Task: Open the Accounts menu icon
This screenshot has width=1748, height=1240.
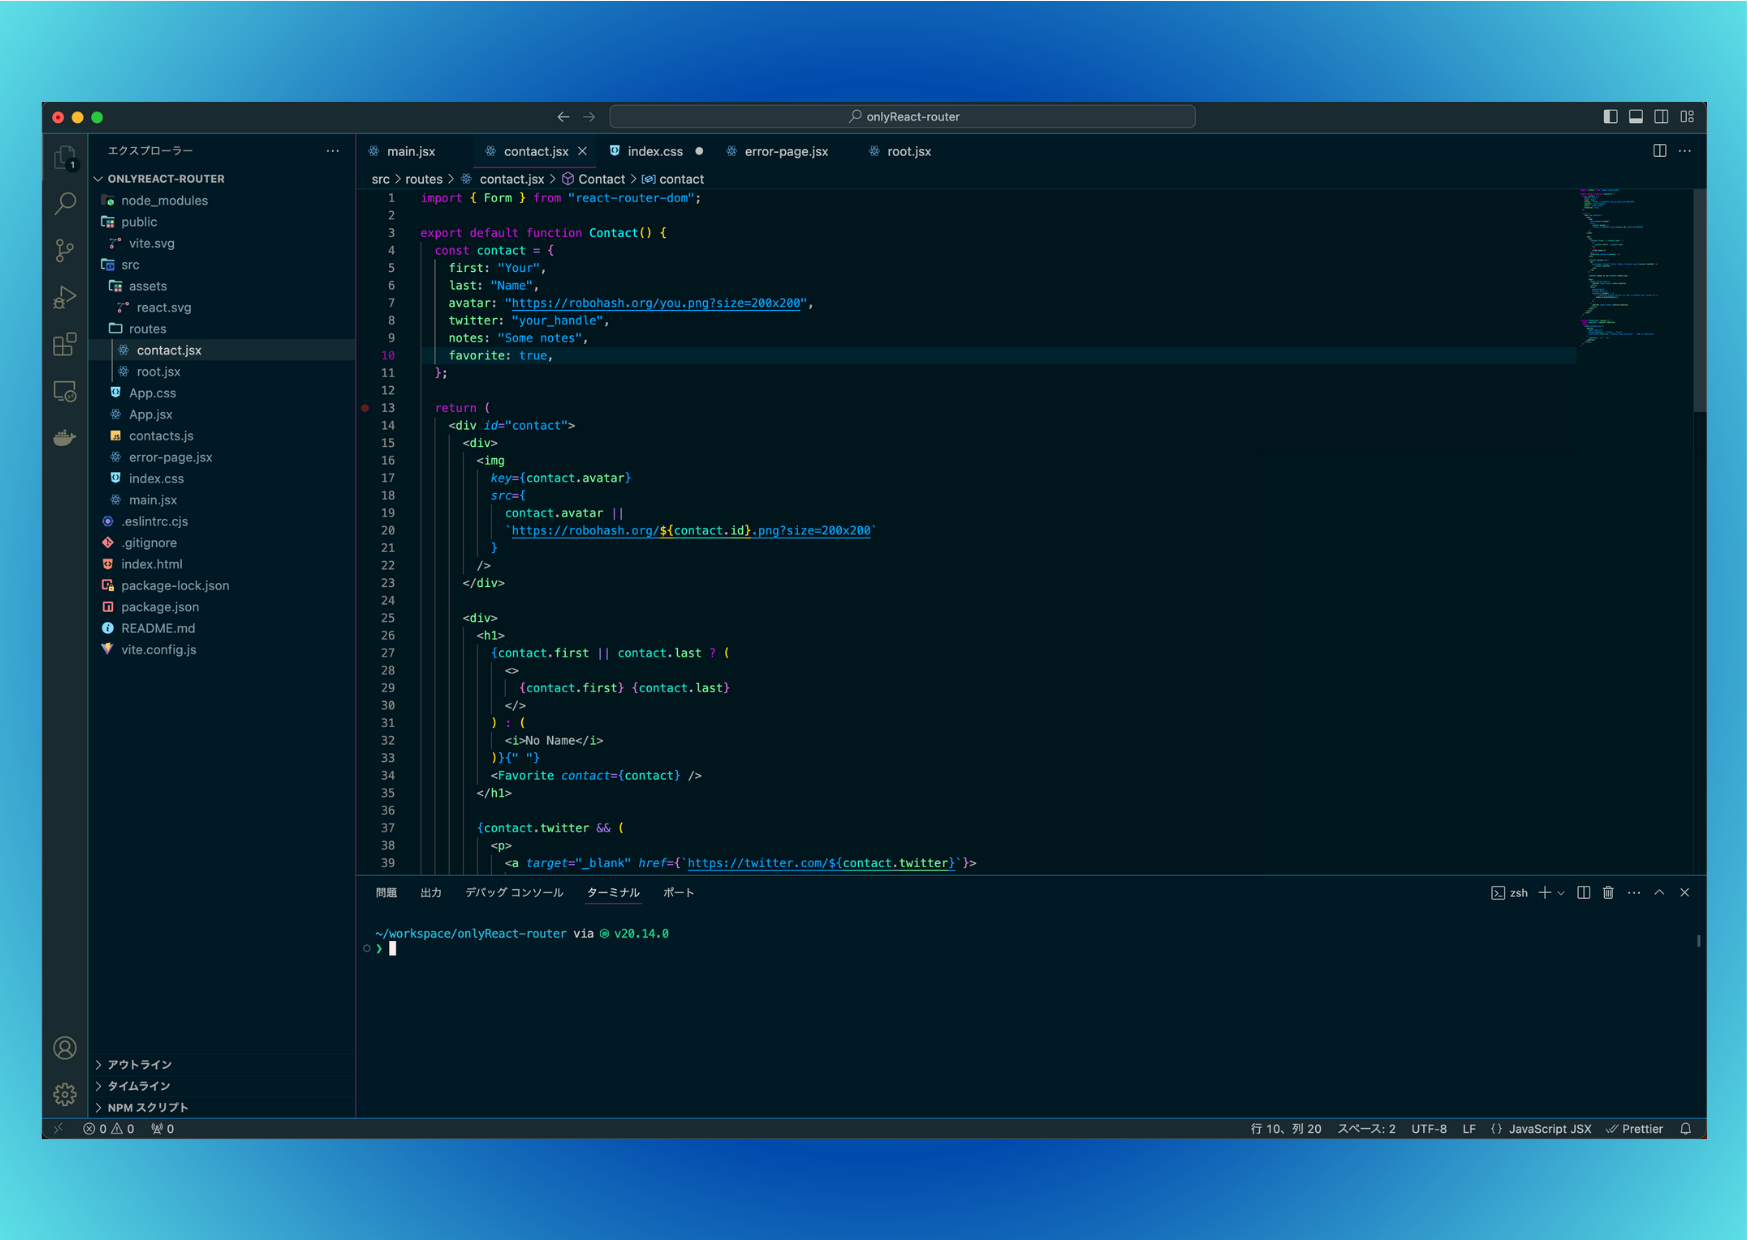Action: pos(65,1048)
